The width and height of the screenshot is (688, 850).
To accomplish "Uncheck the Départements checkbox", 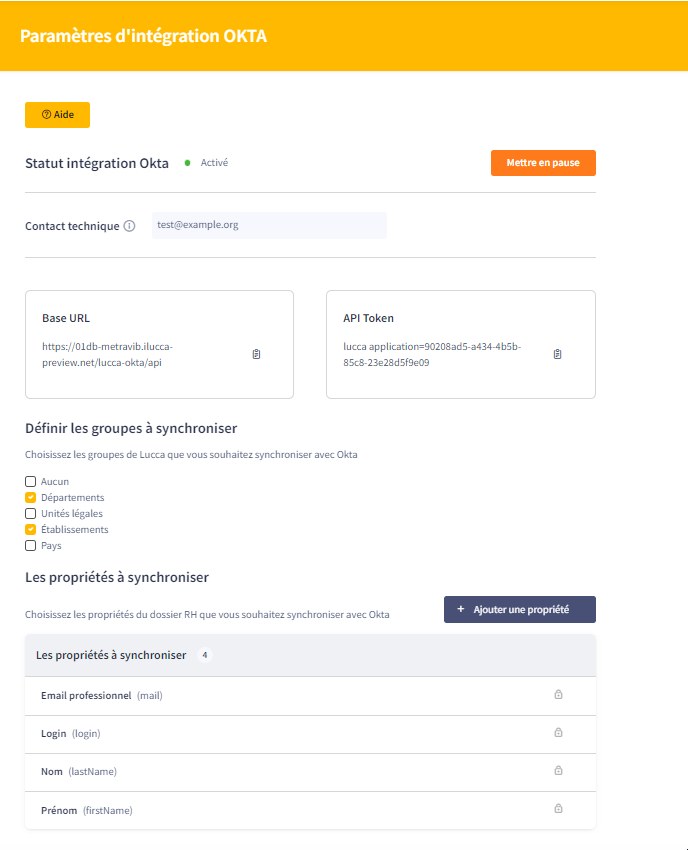I will pyautogui.click(x=30, y=498).
